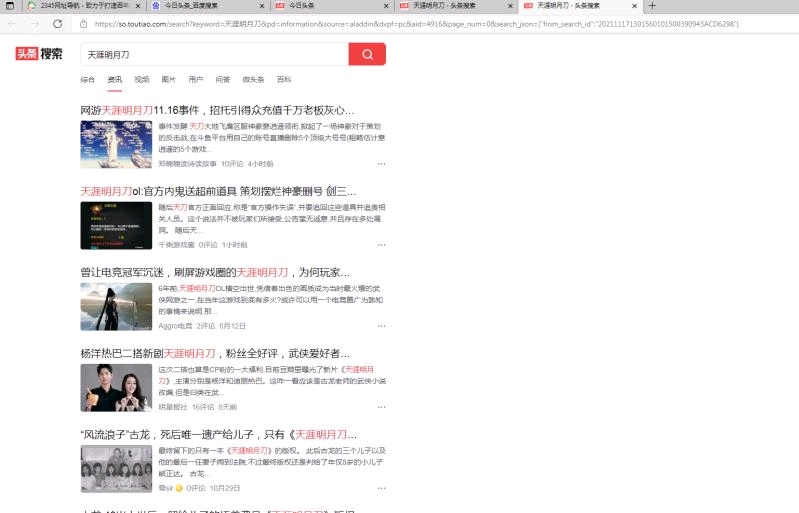Click the Aggro电竞 source name

pos(175,326)
